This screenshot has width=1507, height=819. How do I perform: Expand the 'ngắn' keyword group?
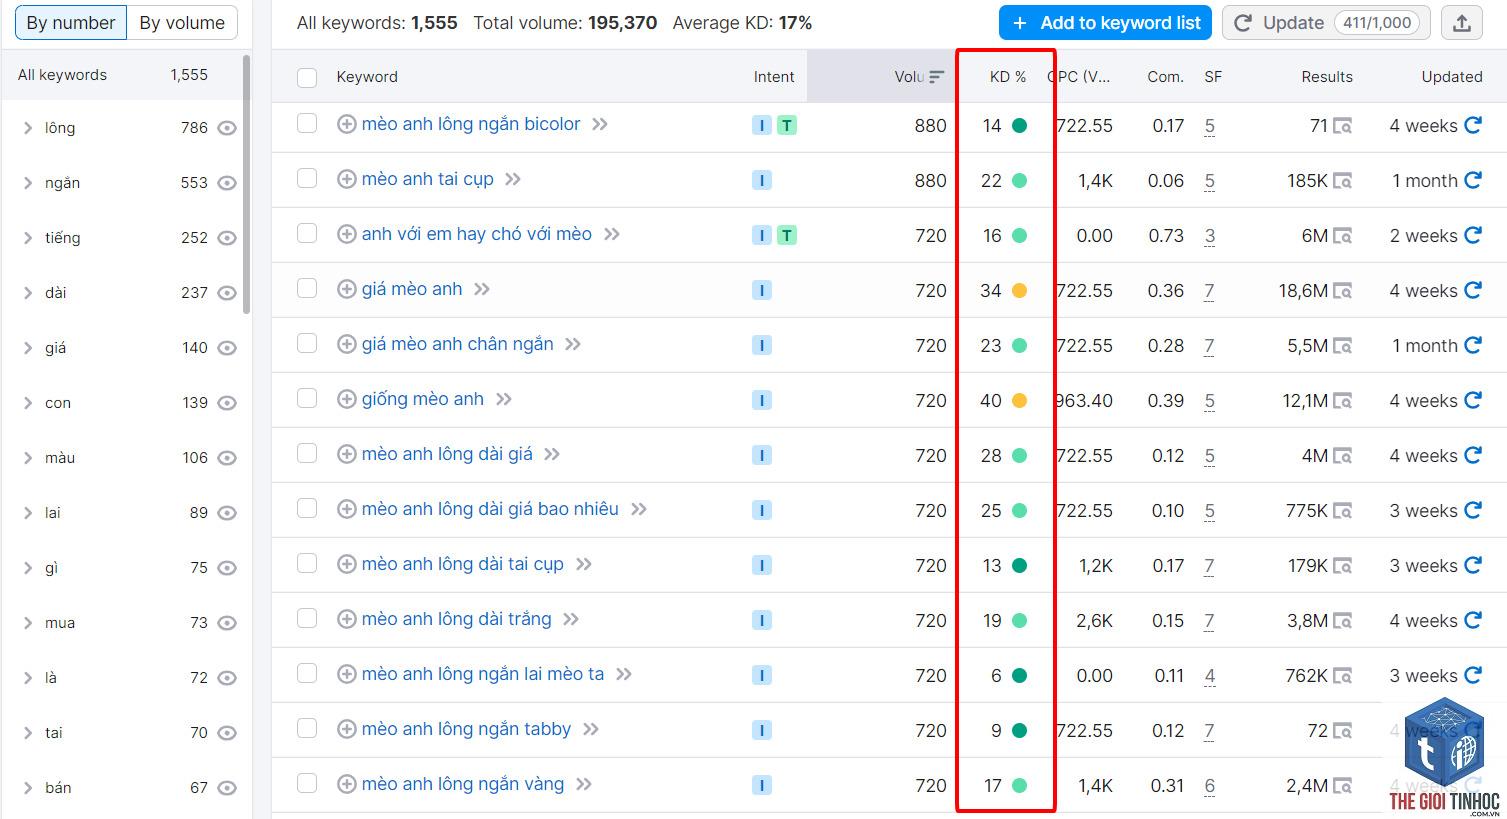point(28,183)
